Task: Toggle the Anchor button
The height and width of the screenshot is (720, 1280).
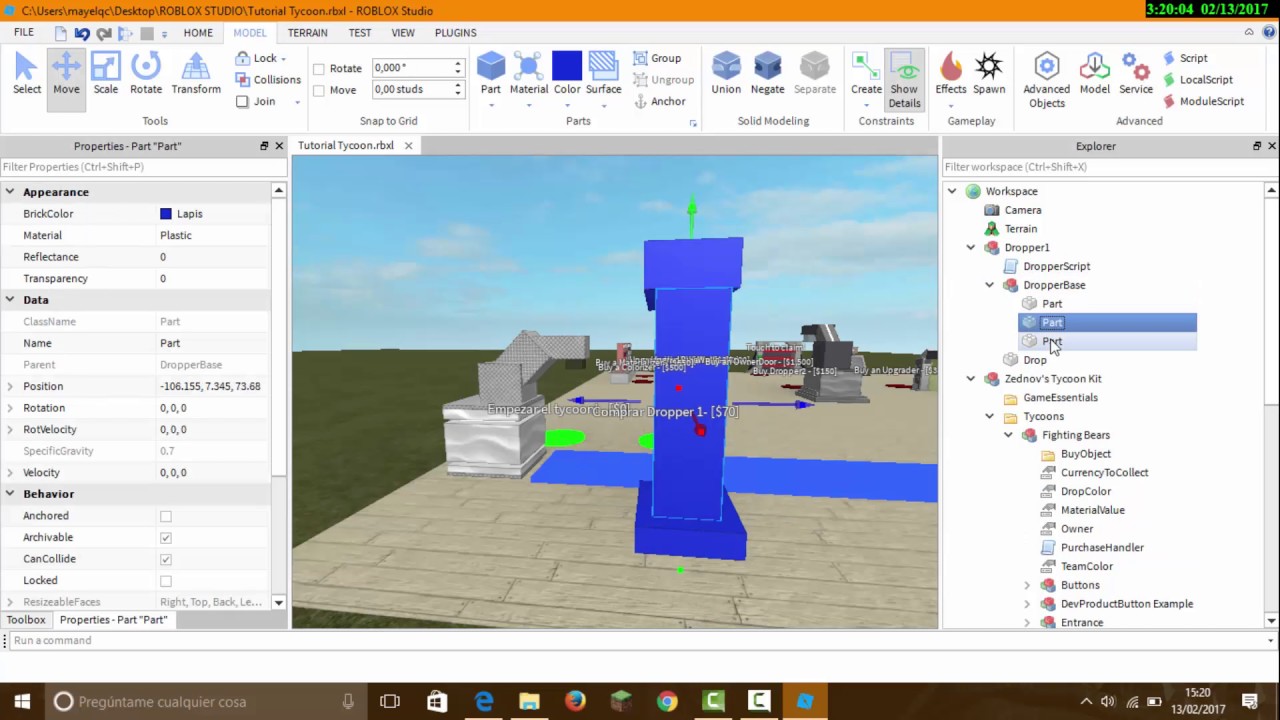Action: pos(658,101)
